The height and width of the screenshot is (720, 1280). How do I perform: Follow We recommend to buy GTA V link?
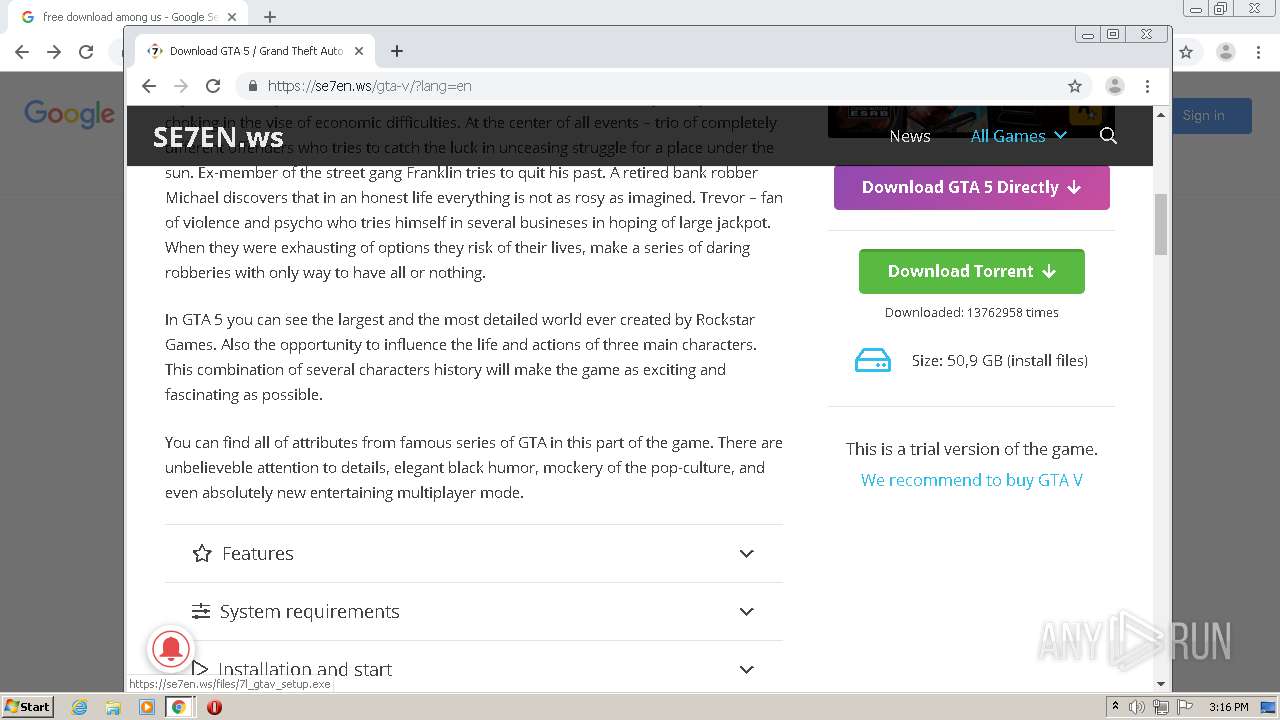972,480
